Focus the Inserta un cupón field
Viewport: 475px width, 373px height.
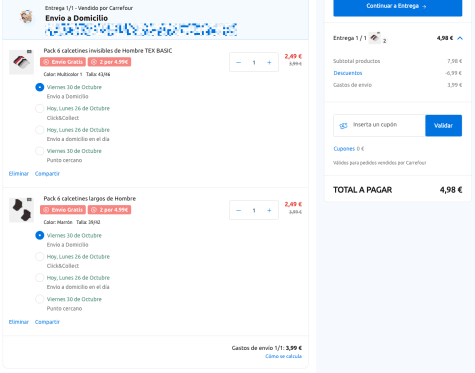[x=379, y=126]
